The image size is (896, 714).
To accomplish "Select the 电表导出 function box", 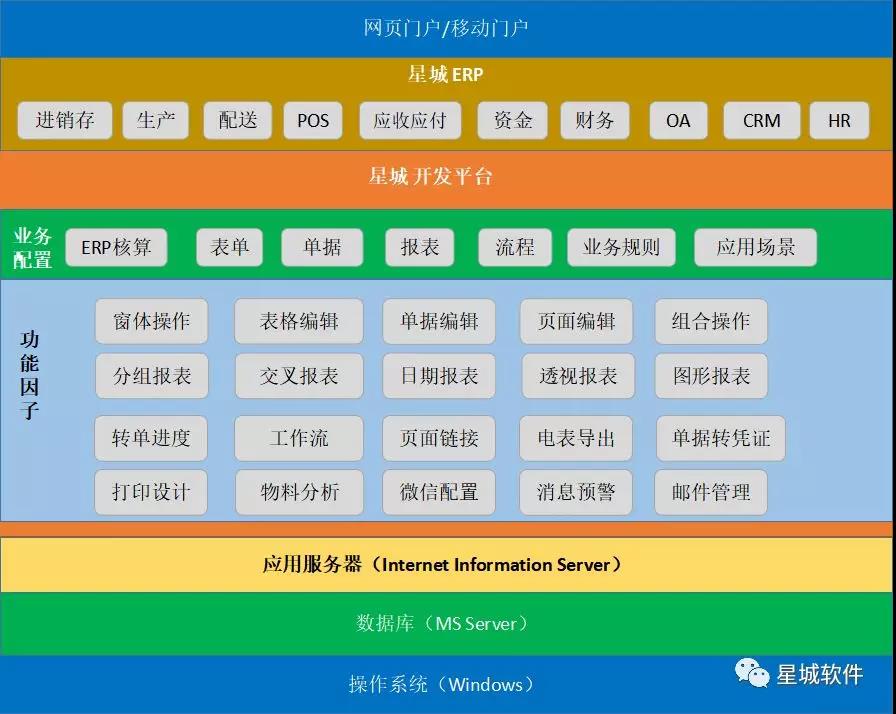I will tap(576, 438).
